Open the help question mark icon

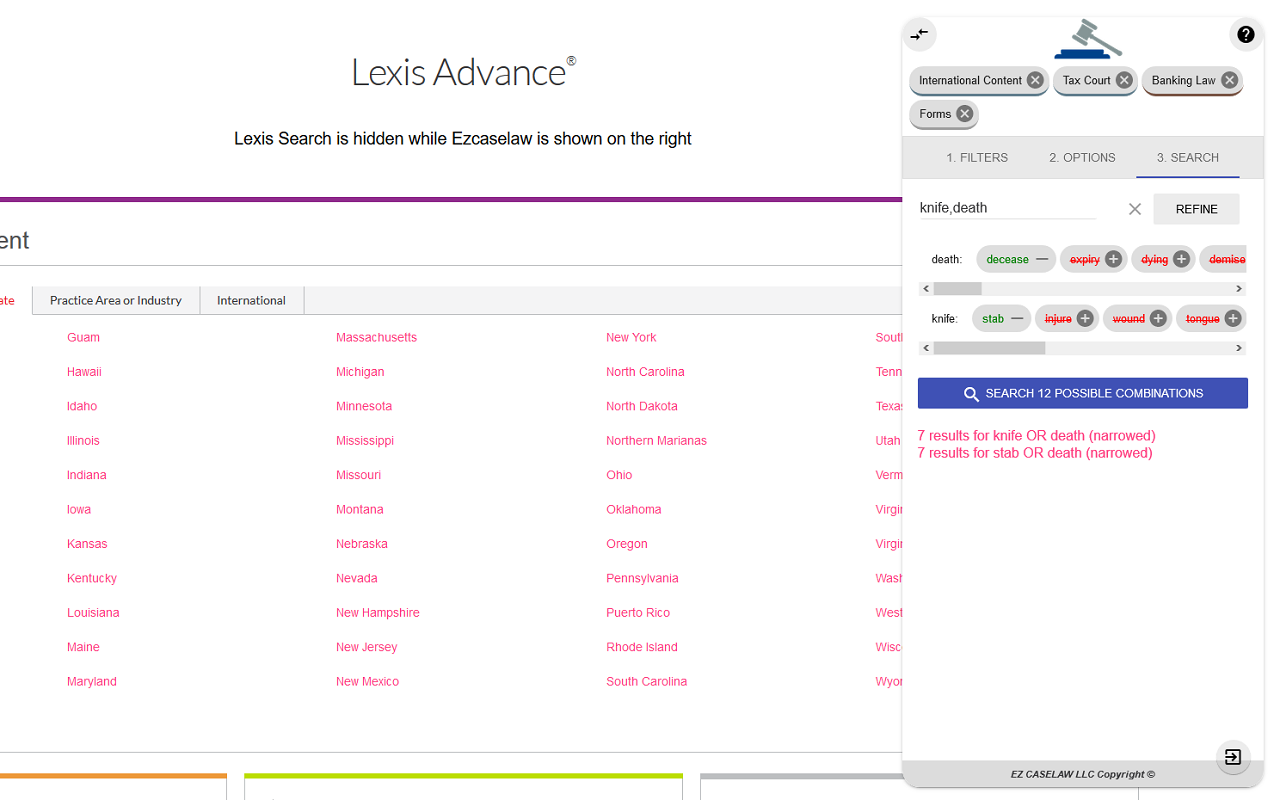click(x=1245, y=34)
